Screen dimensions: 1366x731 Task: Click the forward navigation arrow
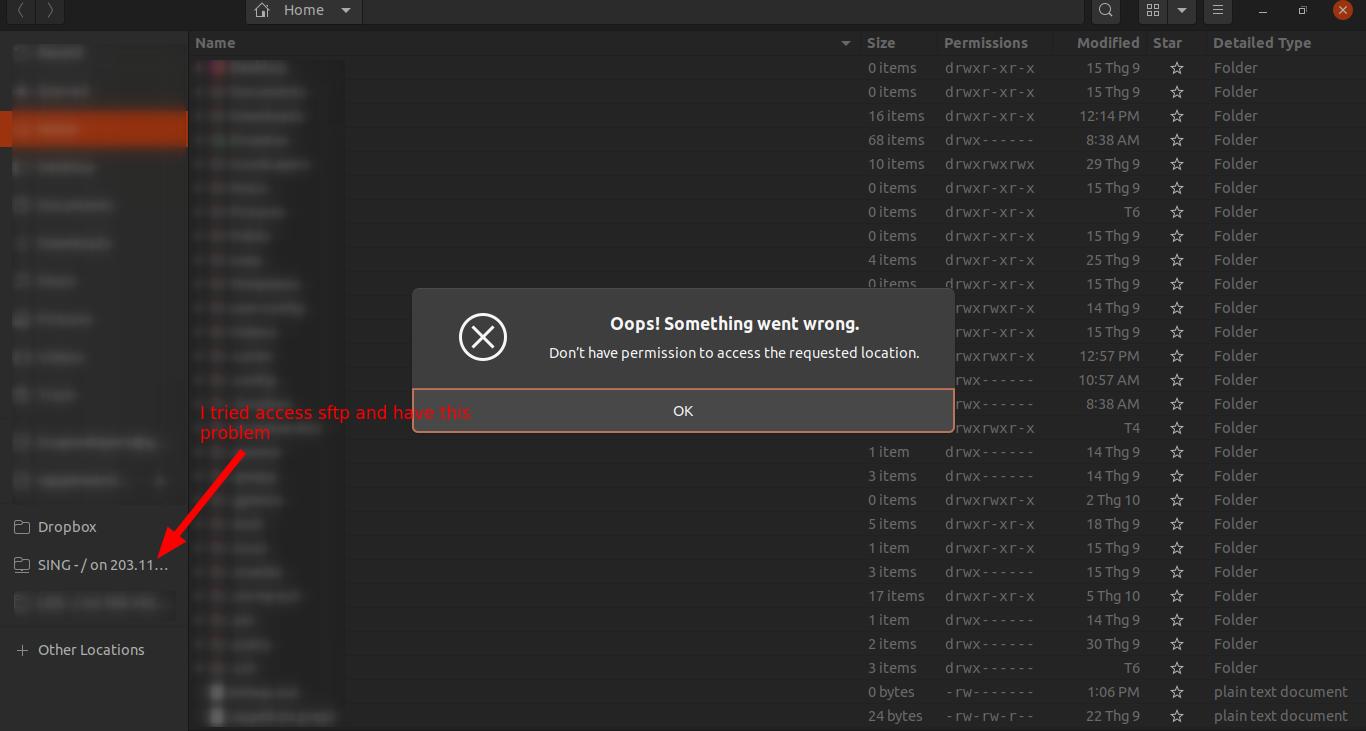tap(50, 10)
